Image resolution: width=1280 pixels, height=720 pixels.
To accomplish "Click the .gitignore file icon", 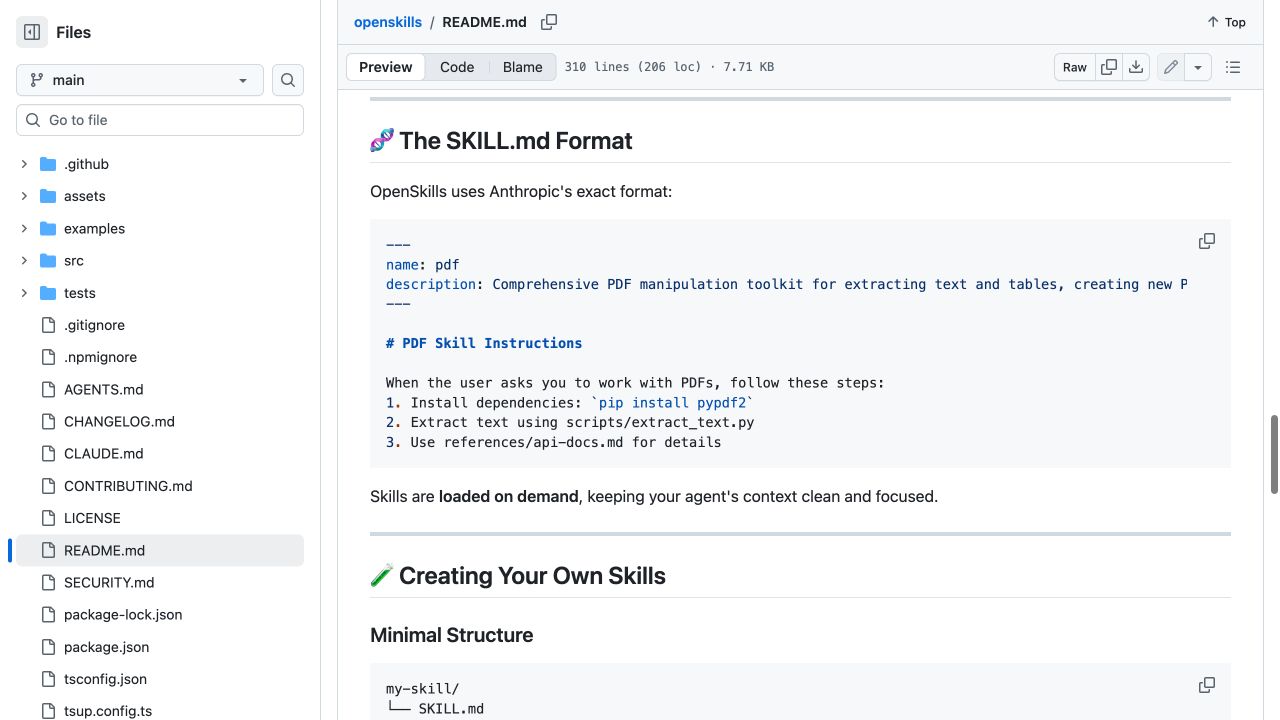I will click(48, 325).
